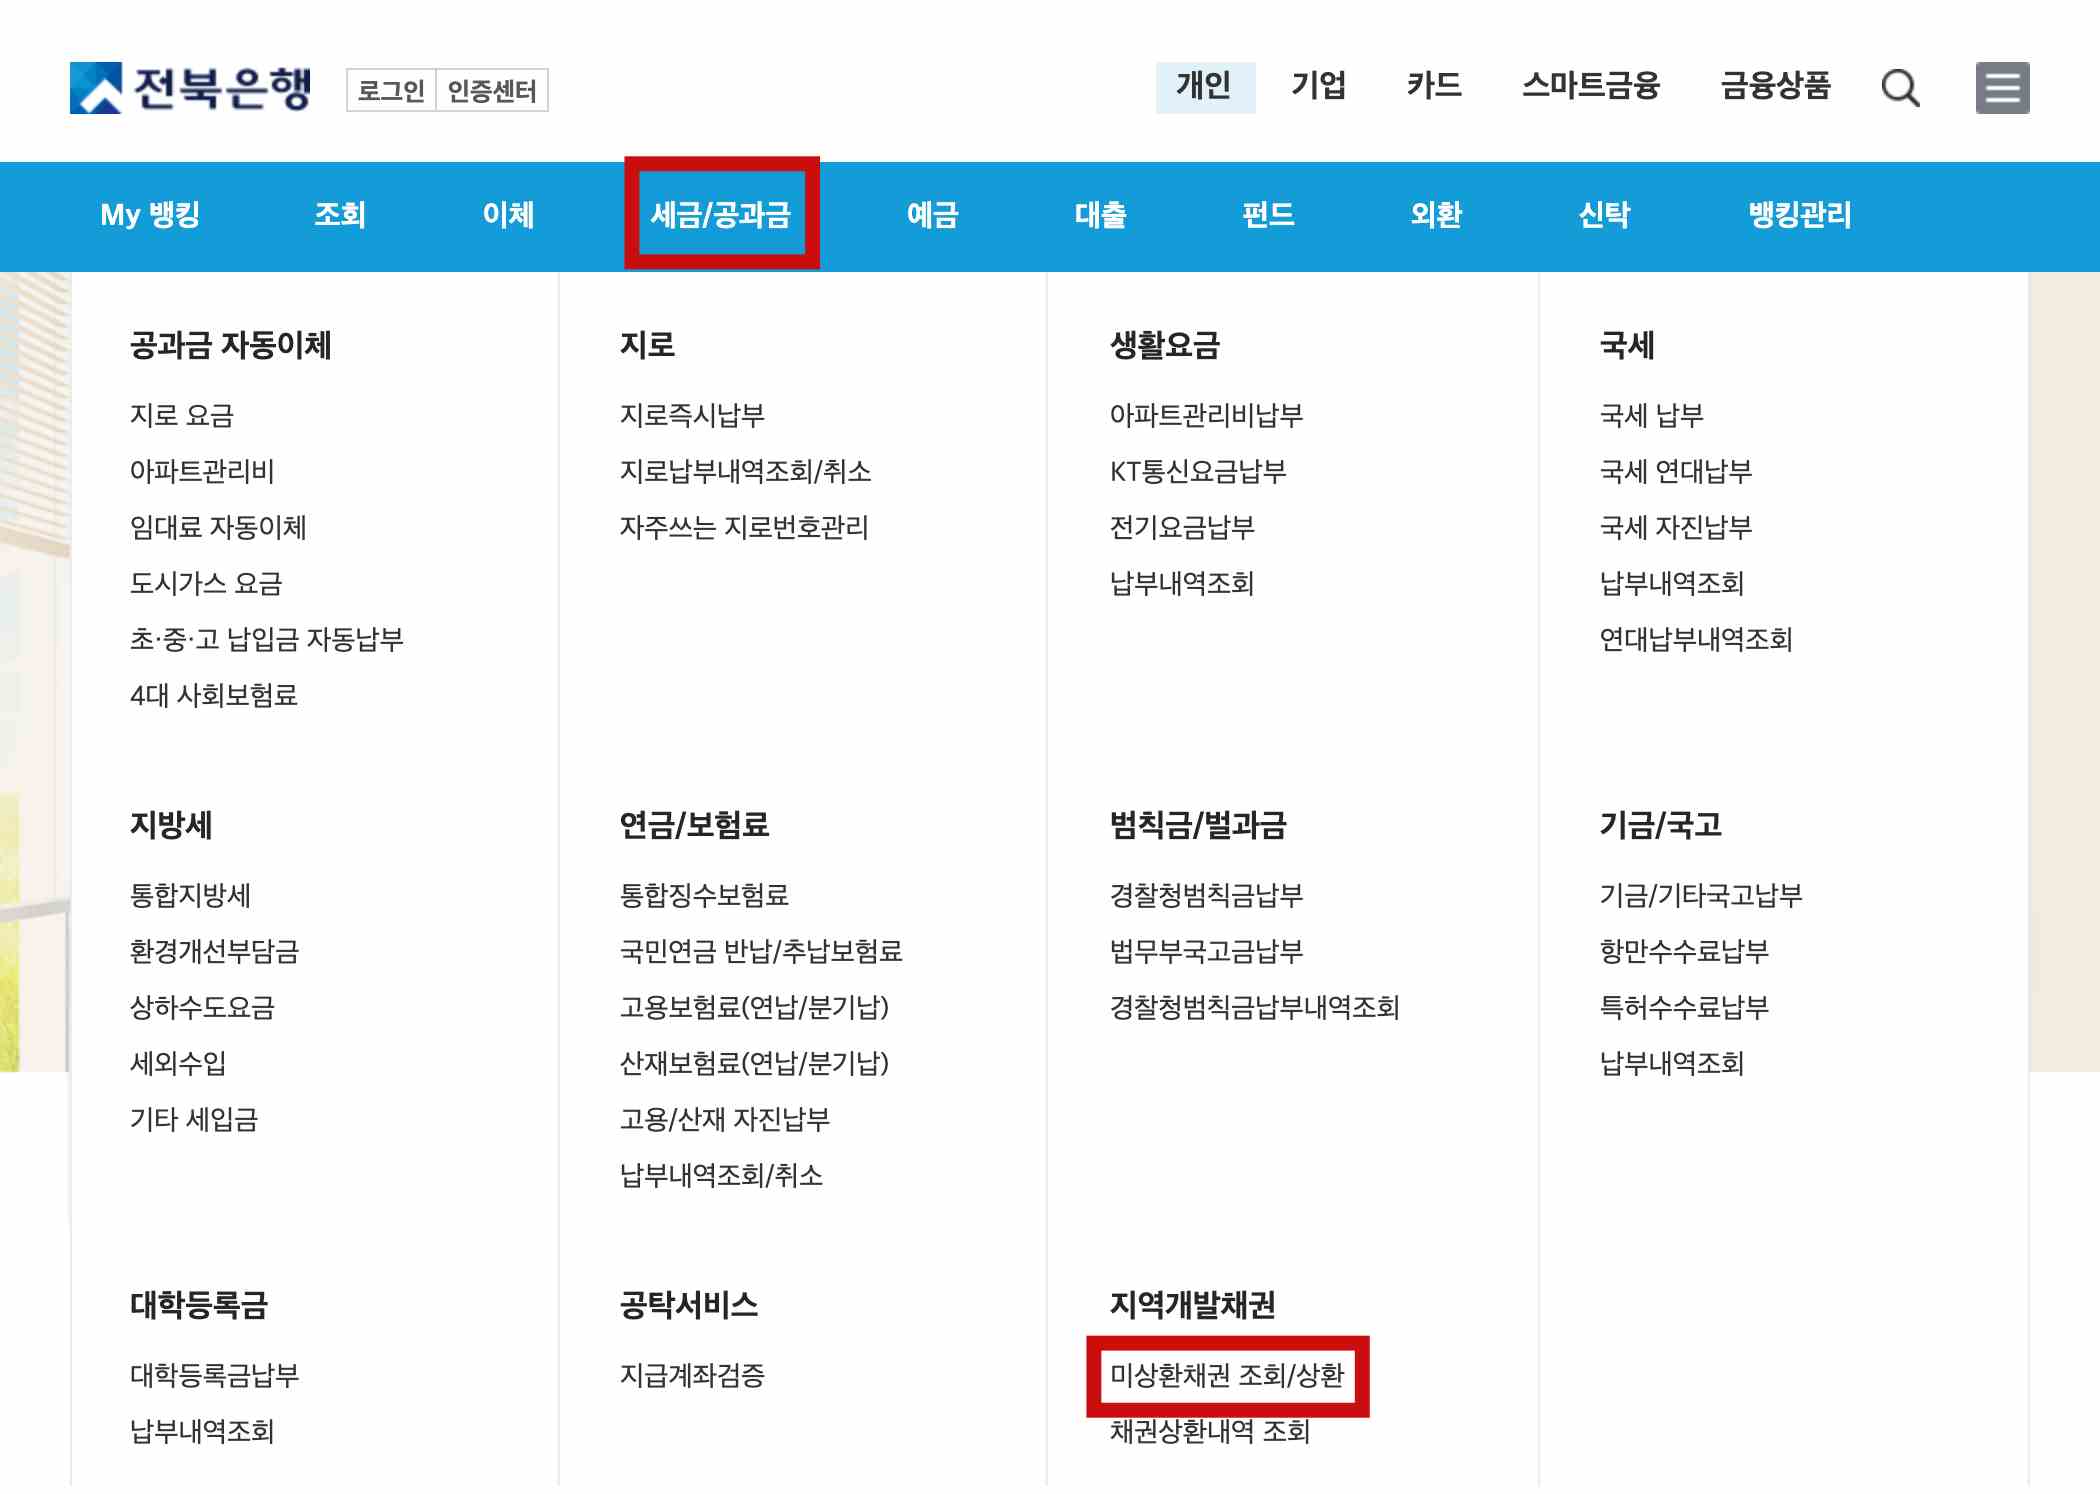Open the hamburger menu icon
The height and width of the screenshot is (1494, 2100).
click(2000, 88)
